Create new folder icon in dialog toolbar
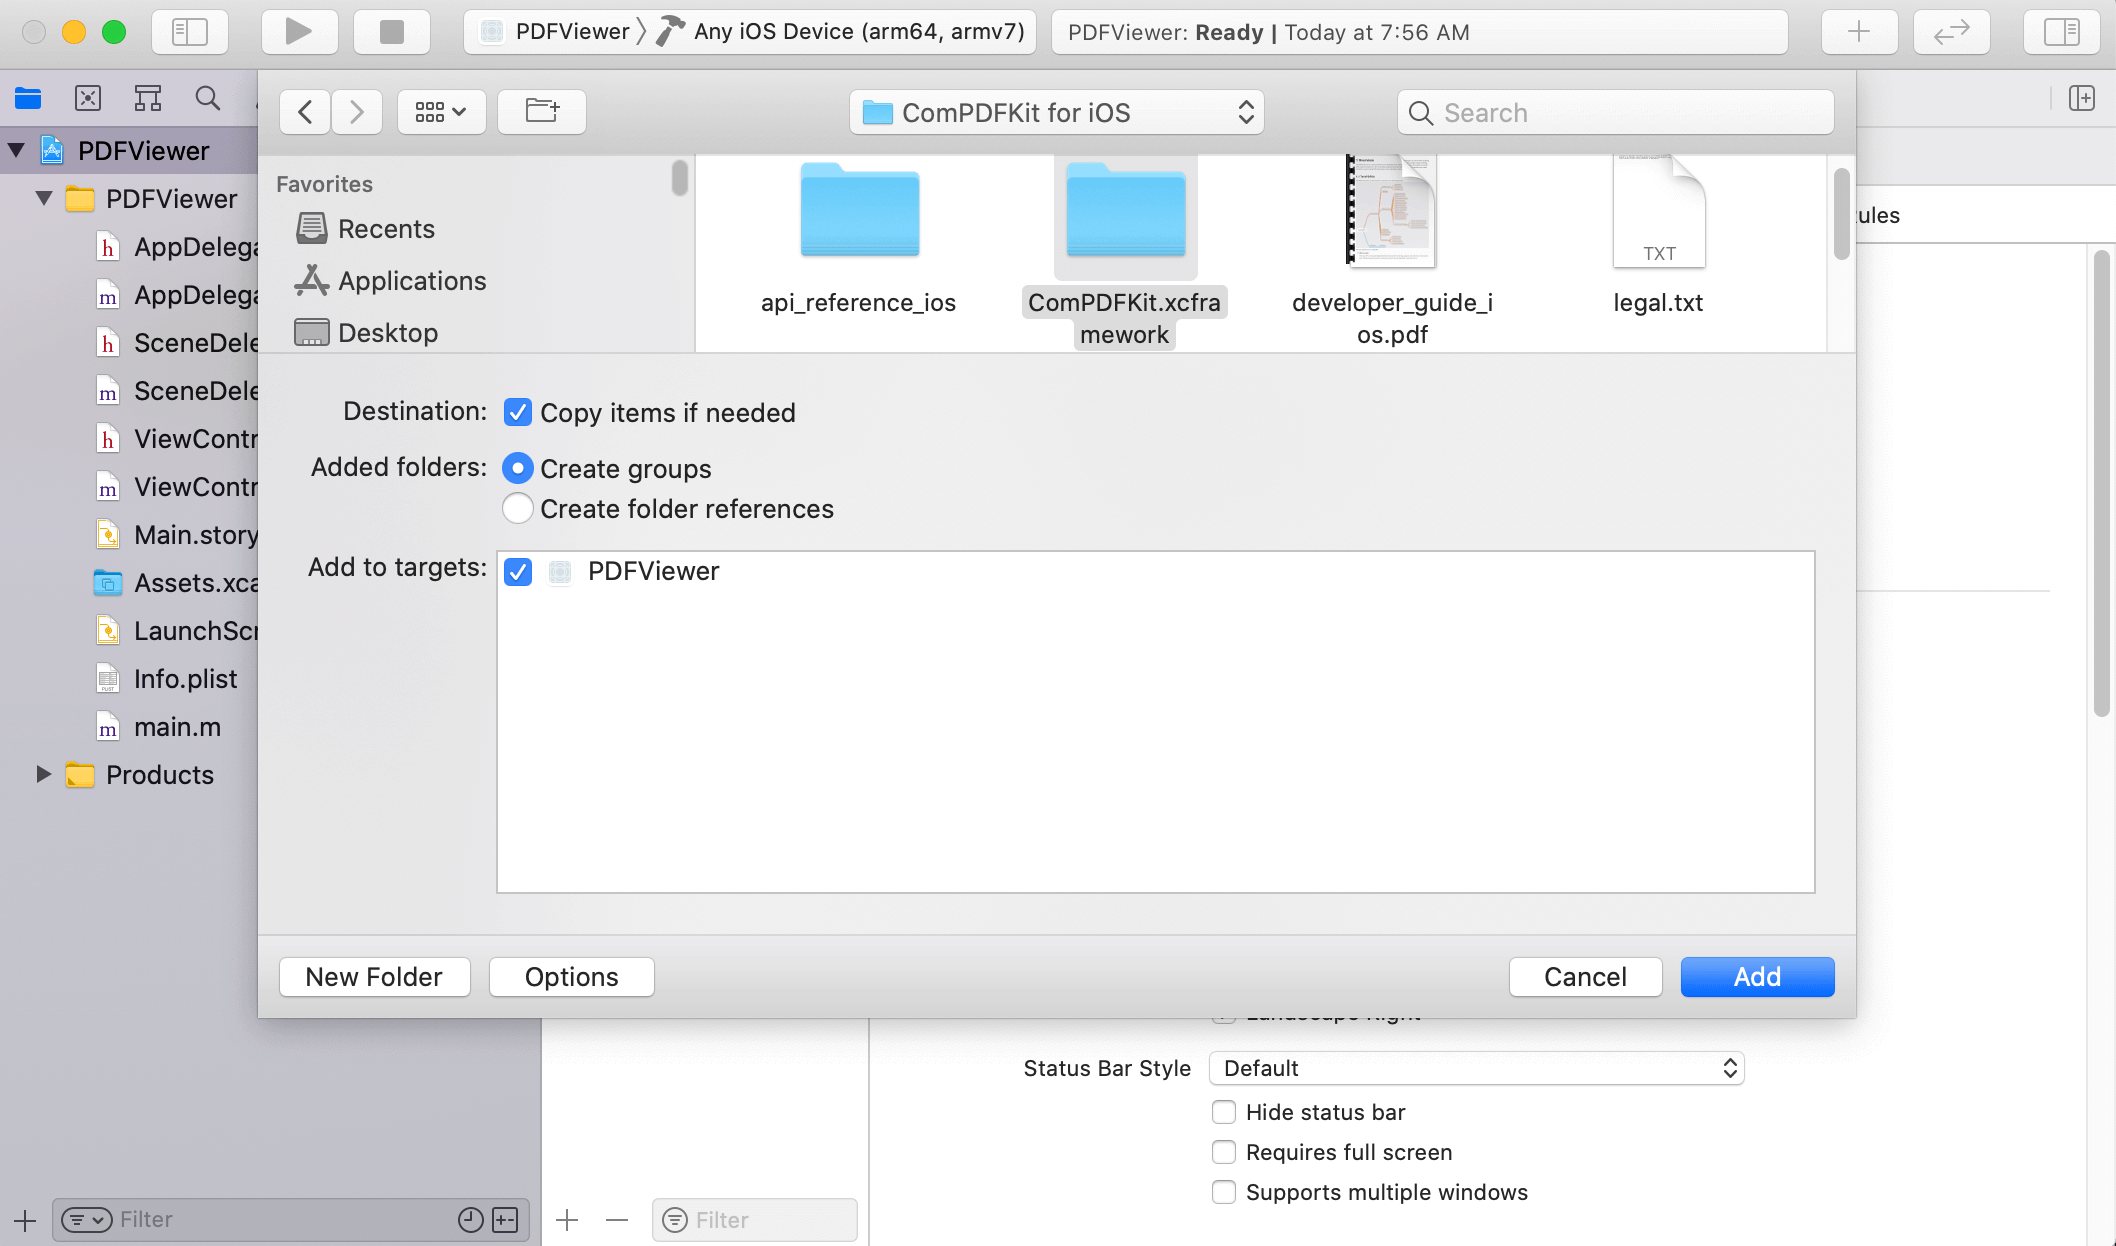Viewport: 2116px width, 1246px height. click(x=542, y=112)
